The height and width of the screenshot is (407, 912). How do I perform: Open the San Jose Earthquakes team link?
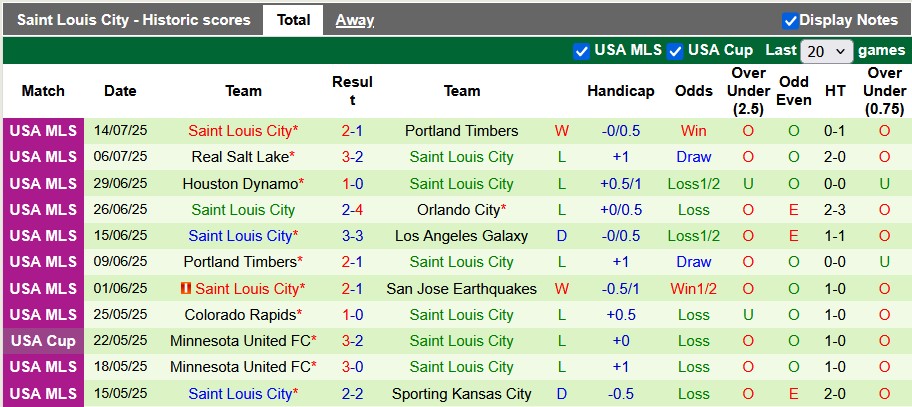(461, 289)
